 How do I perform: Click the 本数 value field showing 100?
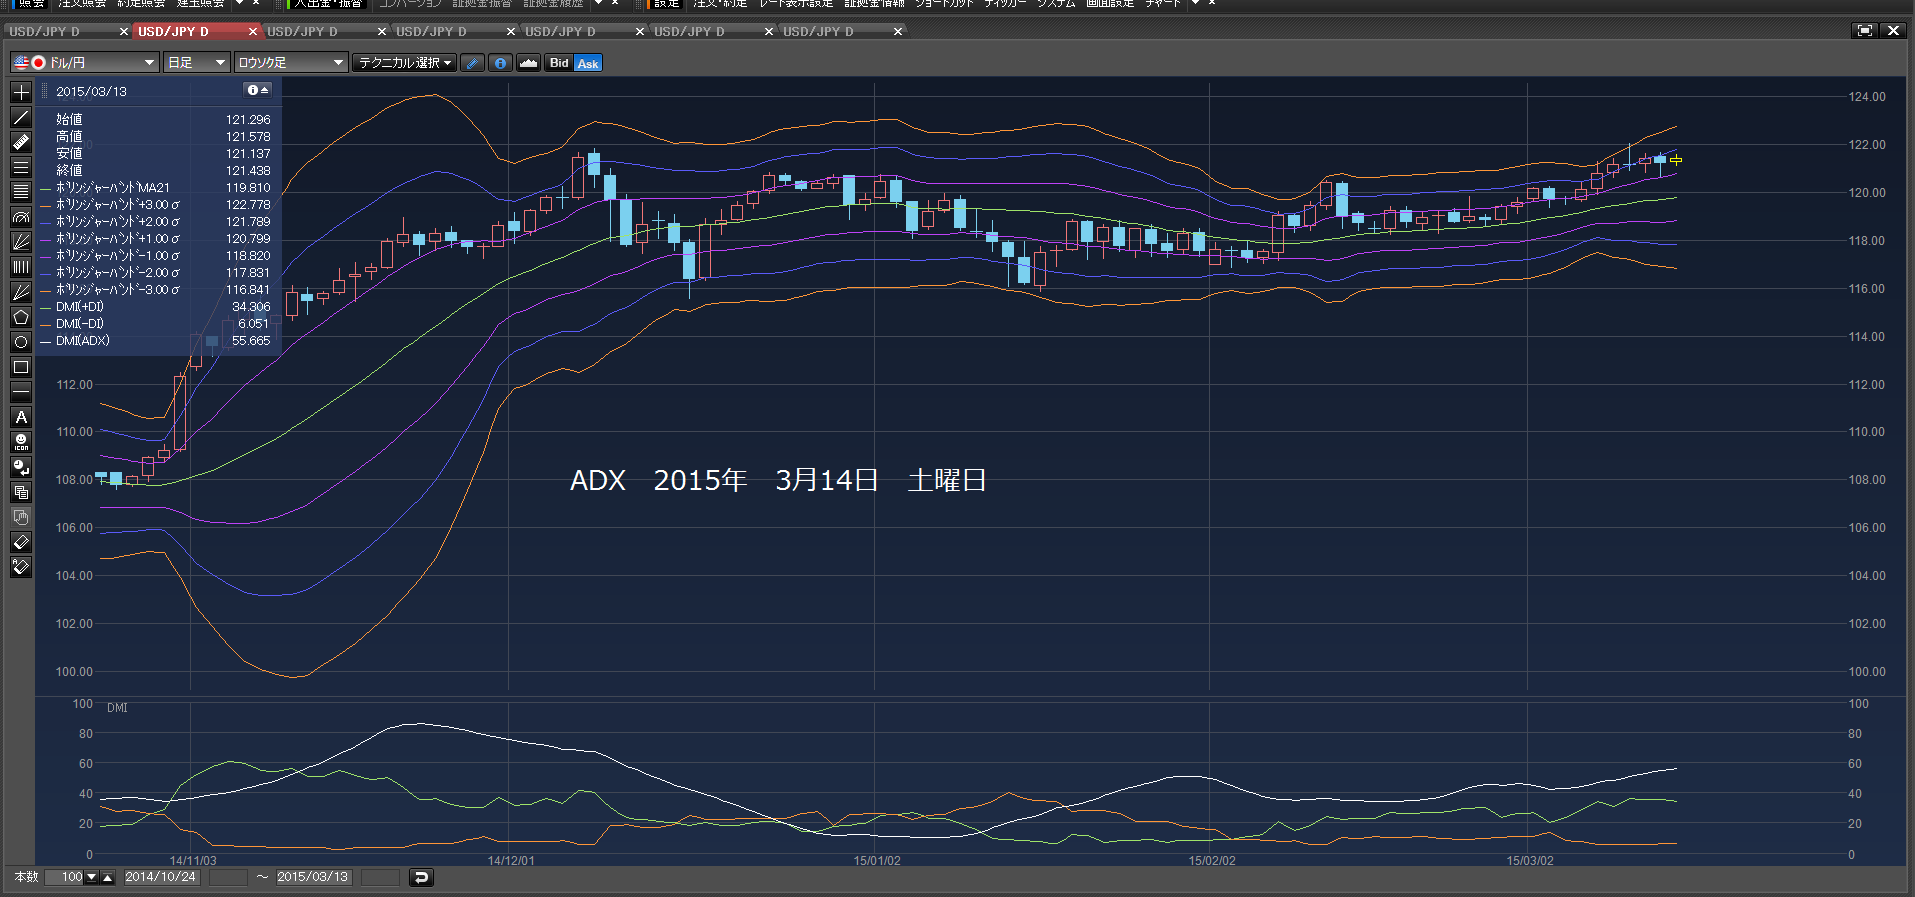pos(65,877)
